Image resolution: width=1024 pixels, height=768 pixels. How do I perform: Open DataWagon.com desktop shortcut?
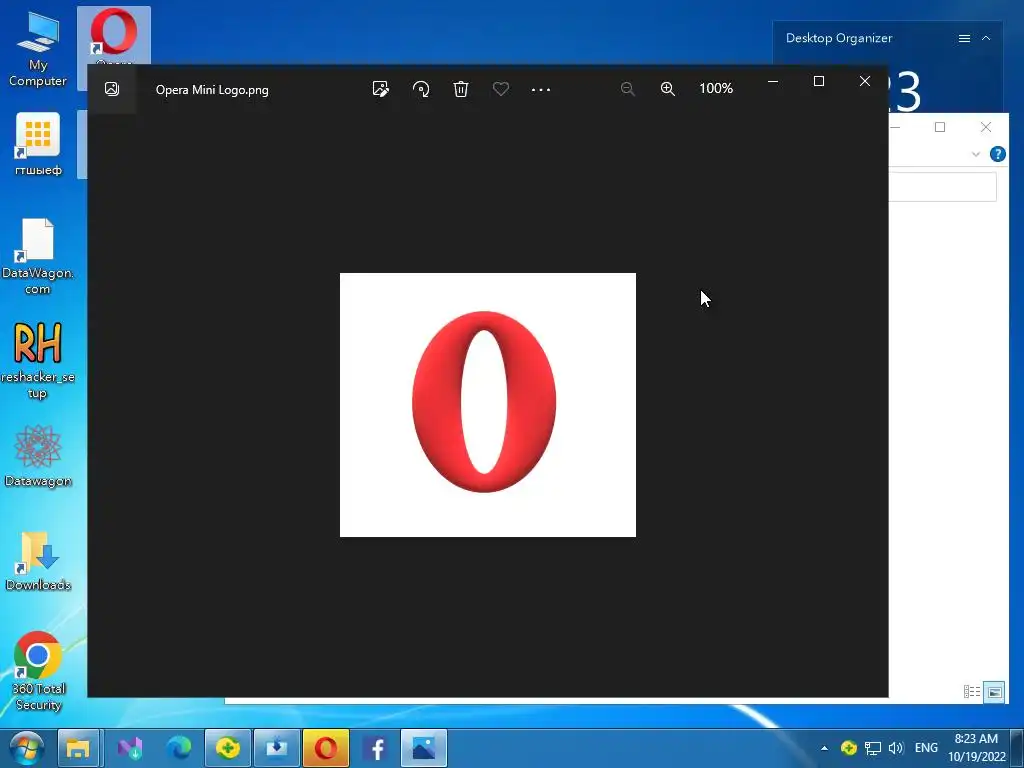tap(37, 256)
